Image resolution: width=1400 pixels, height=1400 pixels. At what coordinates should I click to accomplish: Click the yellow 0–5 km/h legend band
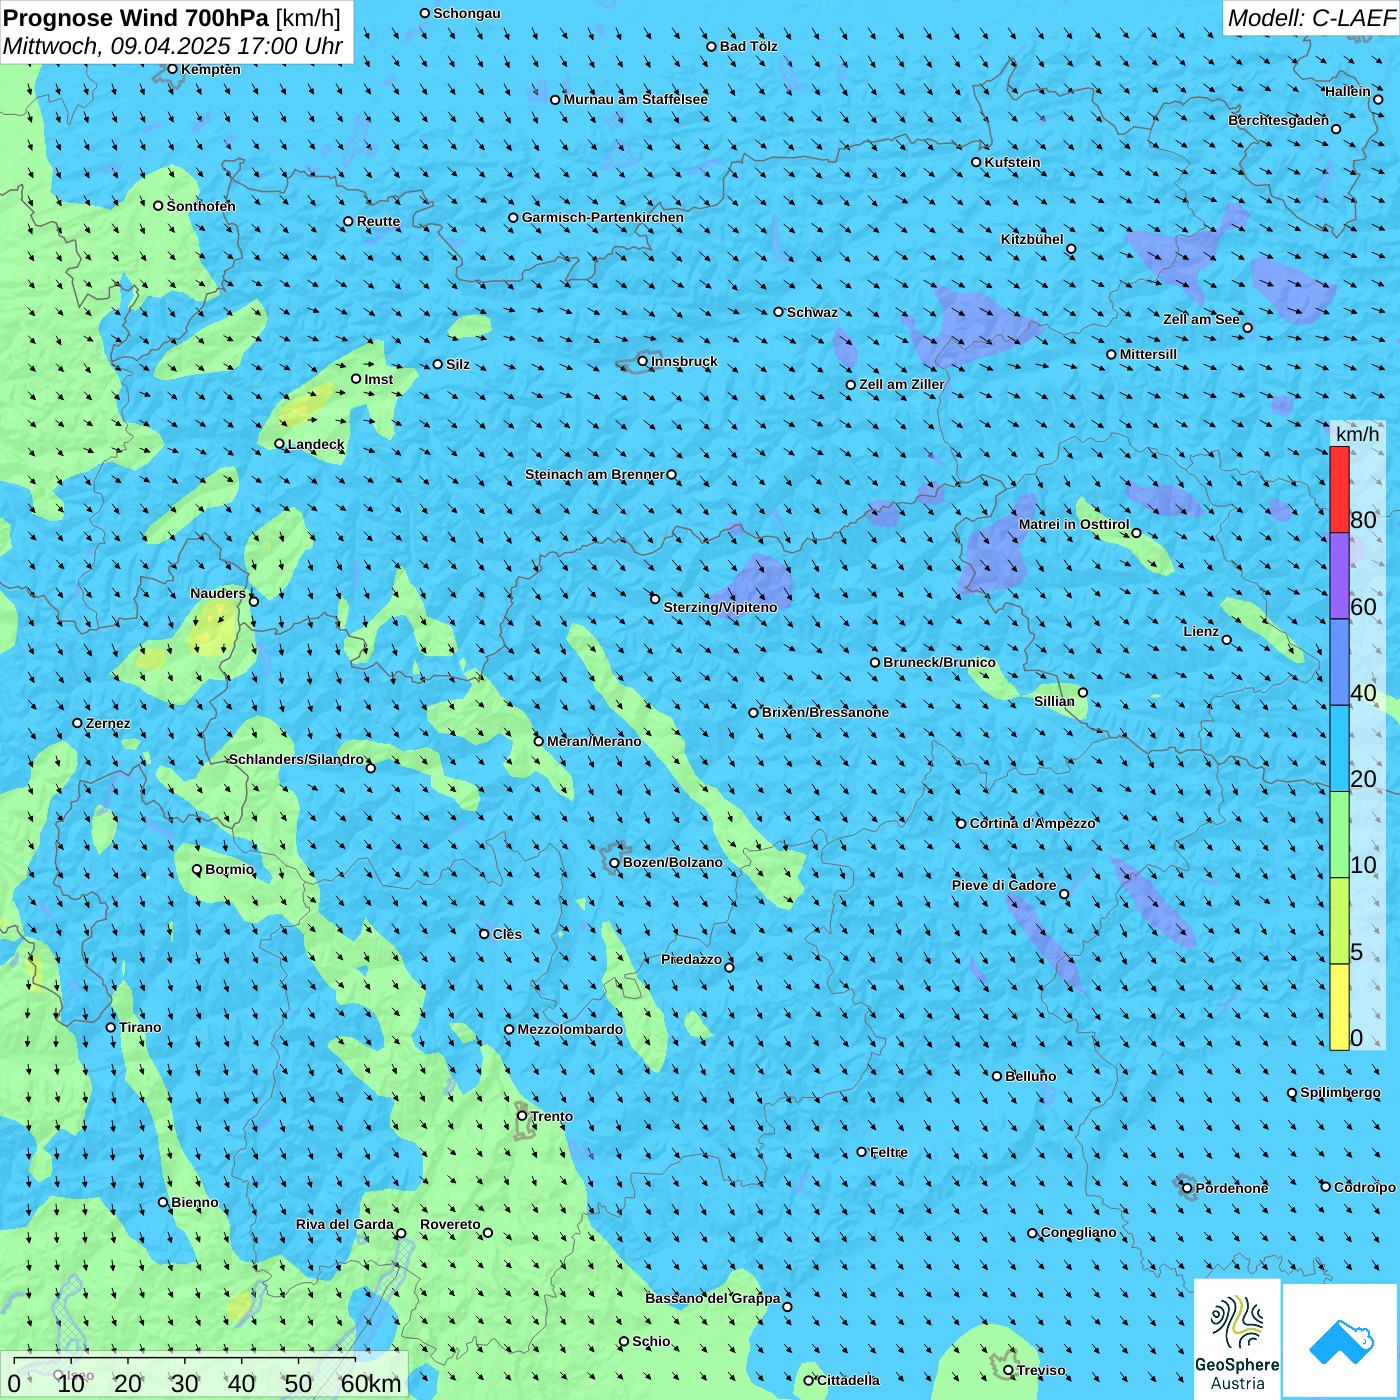pyautogui.click(x=1339, y=1007)
